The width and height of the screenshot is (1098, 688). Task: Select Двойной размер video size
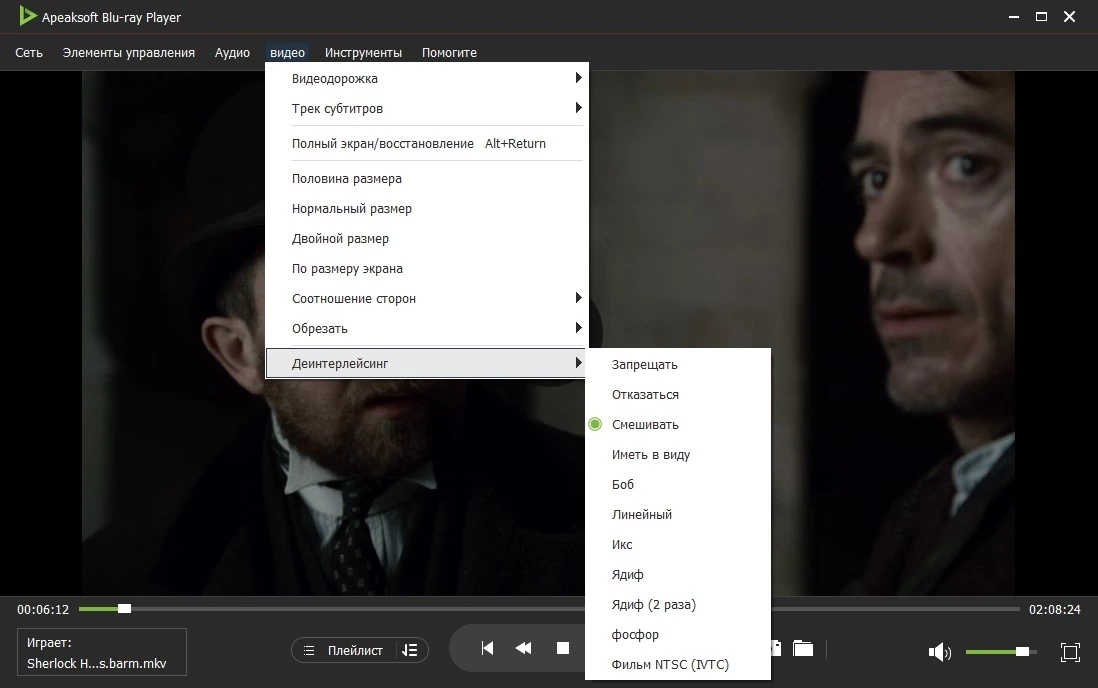point(426,239)
